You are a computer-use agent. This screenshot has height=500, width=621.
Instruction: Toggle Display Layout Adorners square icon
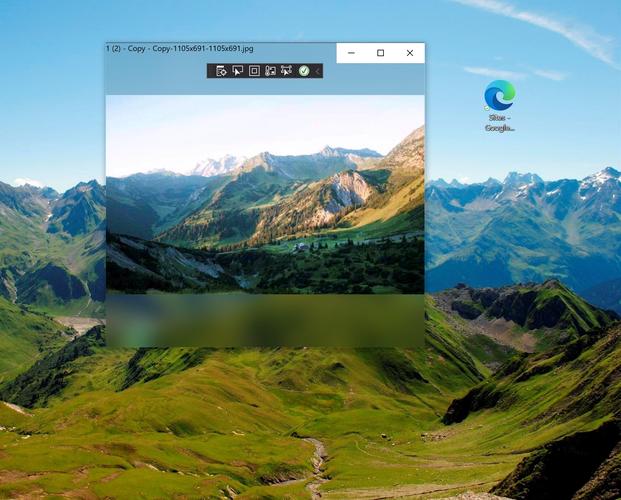coord(254,71)
